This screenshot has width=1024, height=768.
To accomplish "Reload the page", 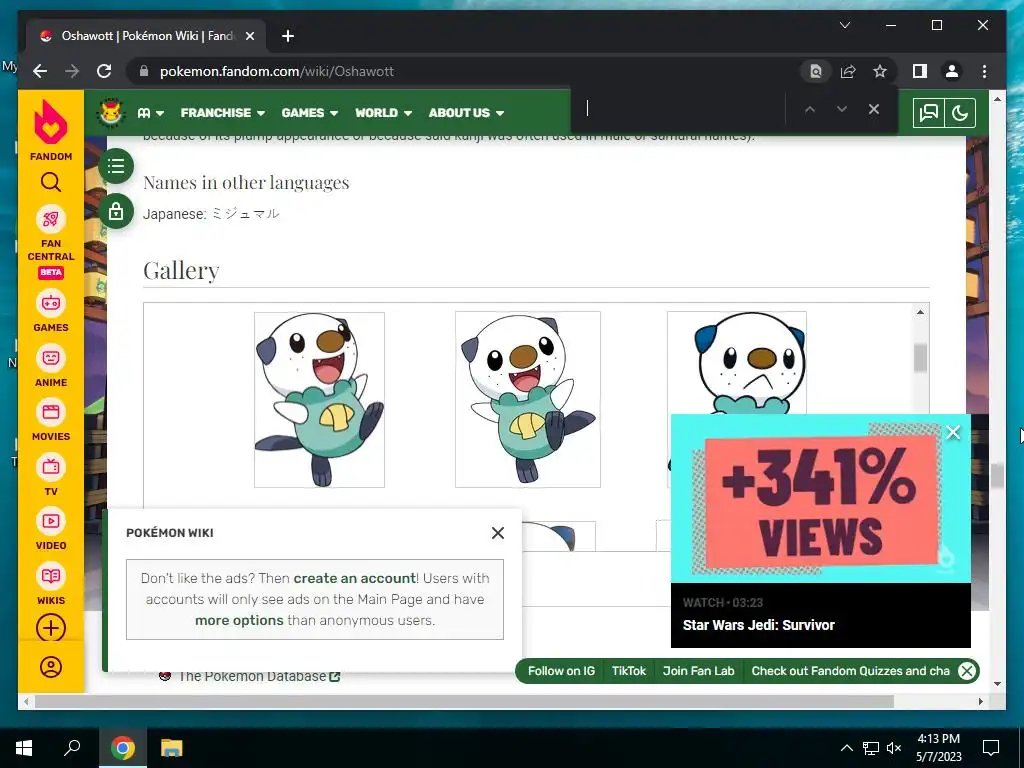I will (104, 71).
